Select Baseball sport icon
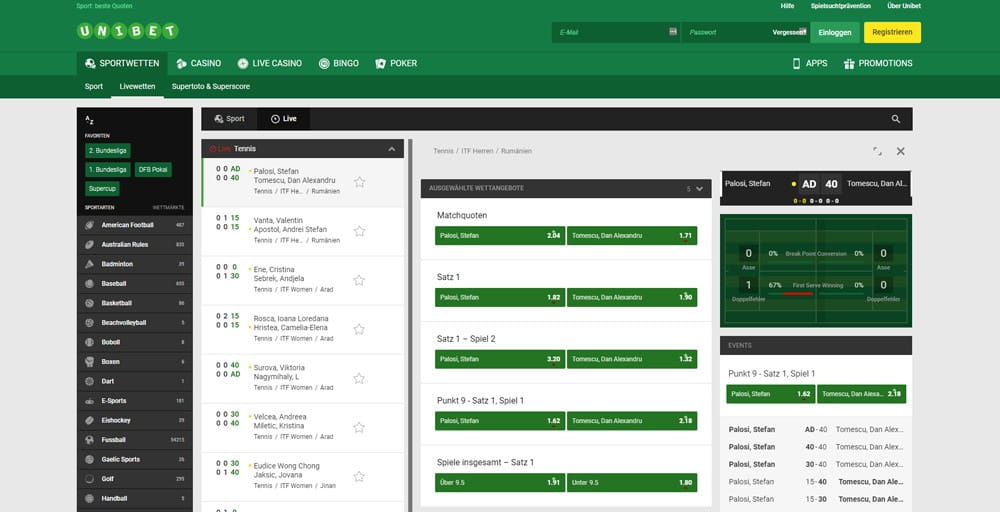1000x512 pixels. point(89,284)
